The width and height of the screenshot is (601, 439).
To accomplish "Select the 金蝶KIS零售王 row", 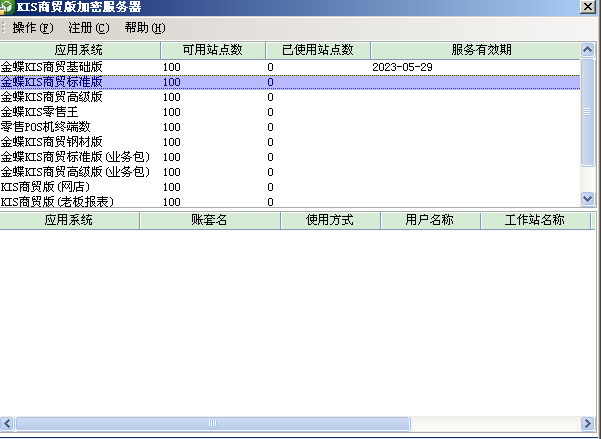I will (290, 112).
